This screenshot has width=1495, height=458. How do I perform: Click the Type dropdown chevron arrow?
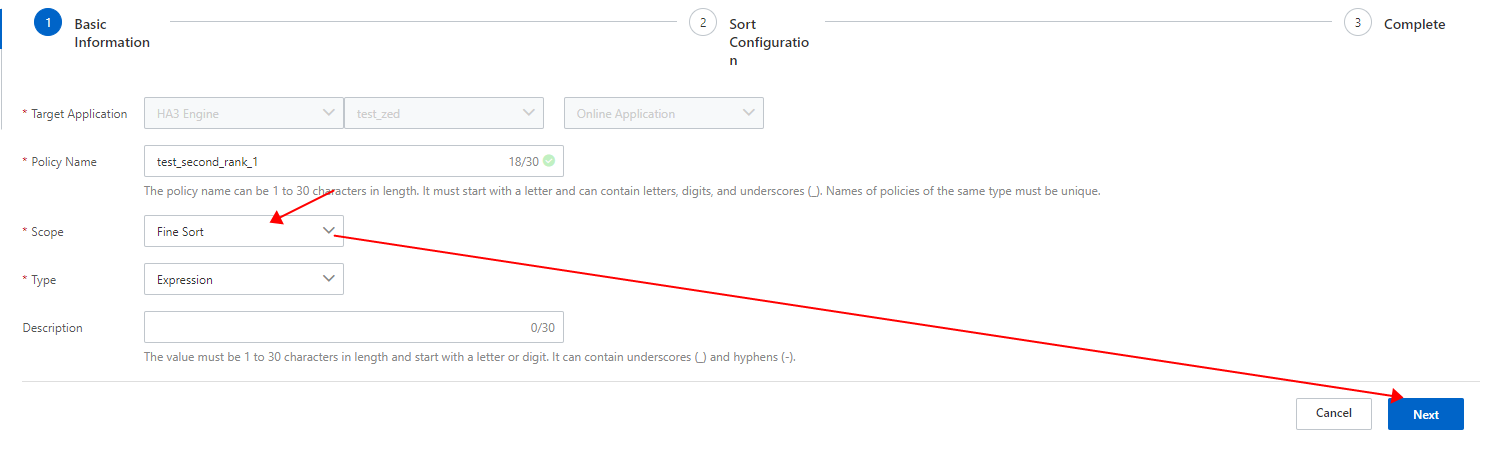(329, 279)
